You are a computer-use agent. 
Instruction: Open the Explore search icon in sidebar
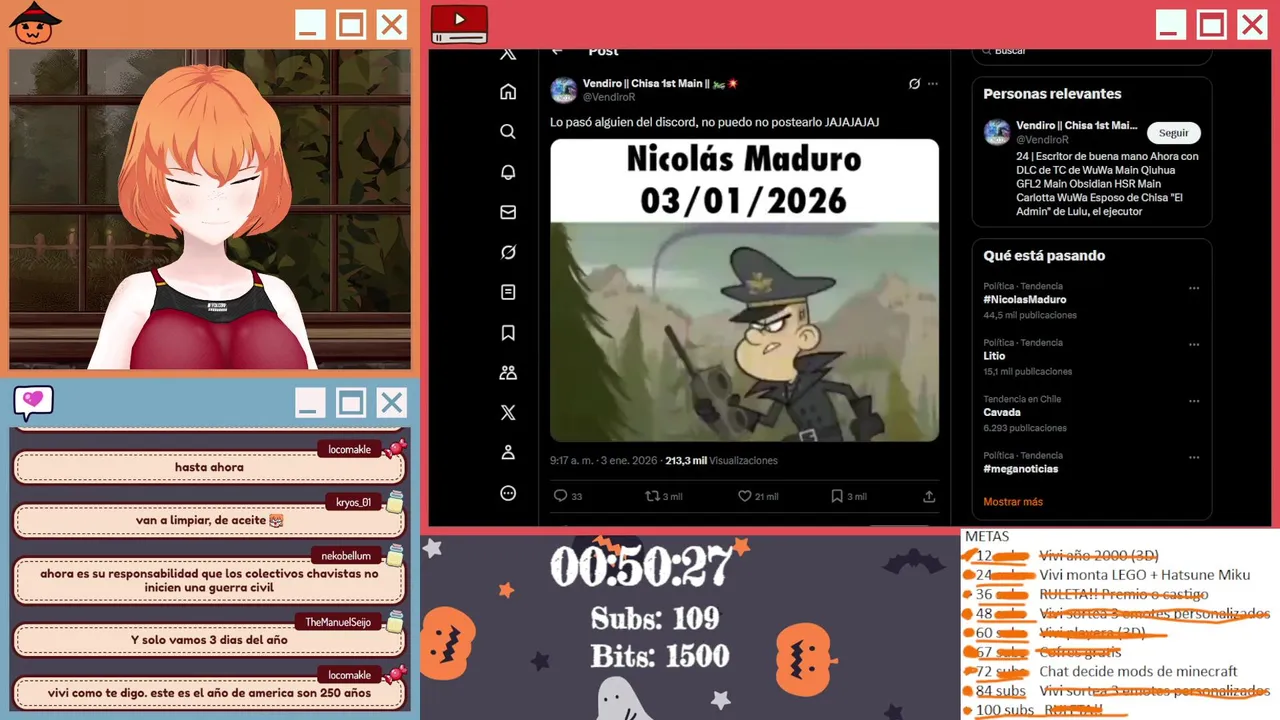508,132
